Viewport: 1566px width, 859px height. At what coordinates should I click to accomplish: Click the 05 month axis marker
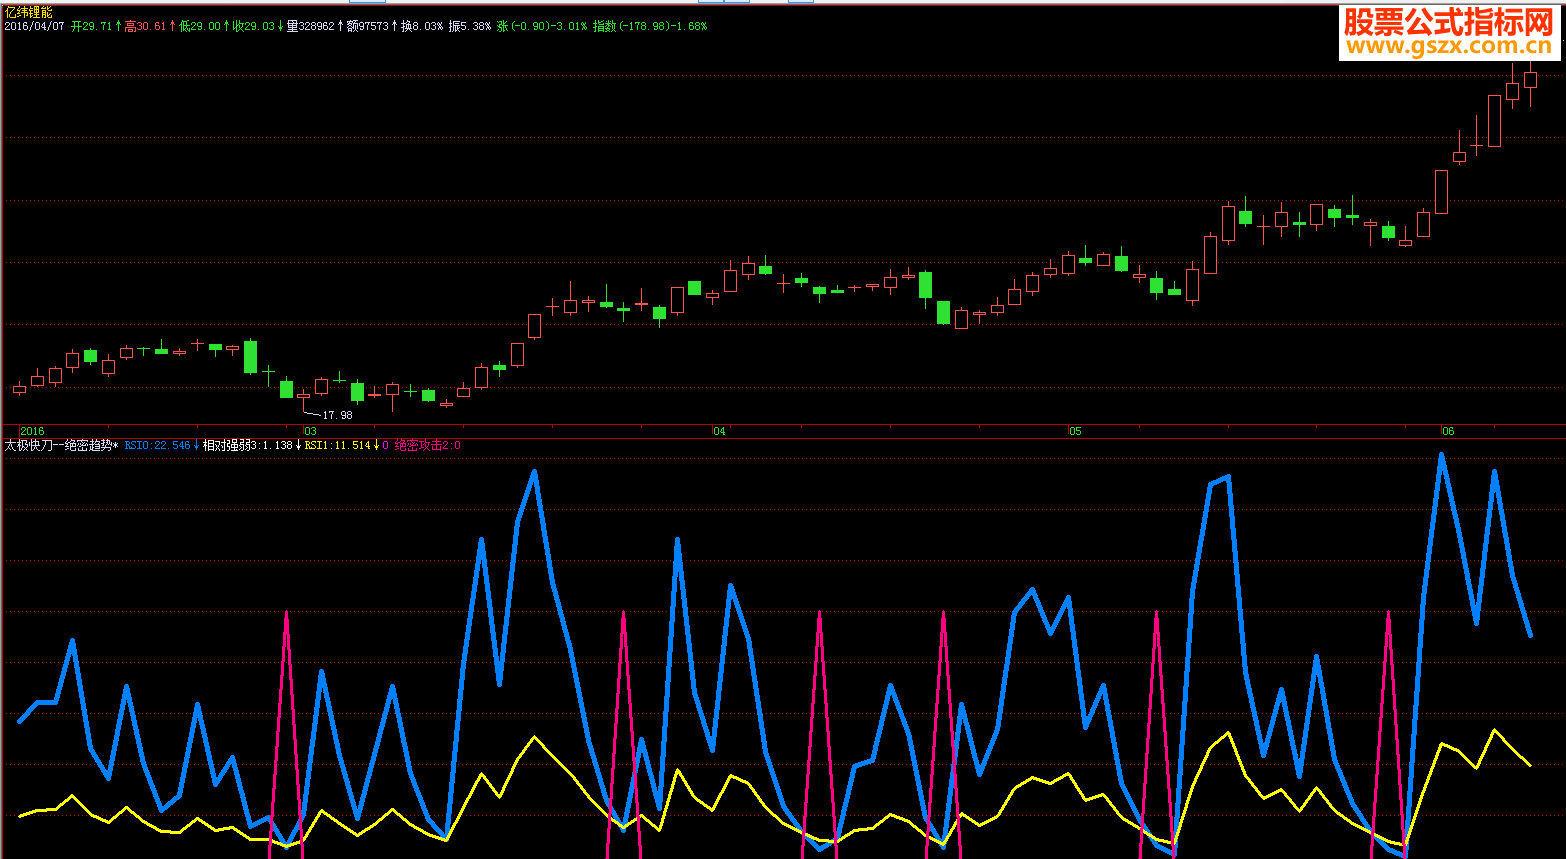[x=1075, y=432]
